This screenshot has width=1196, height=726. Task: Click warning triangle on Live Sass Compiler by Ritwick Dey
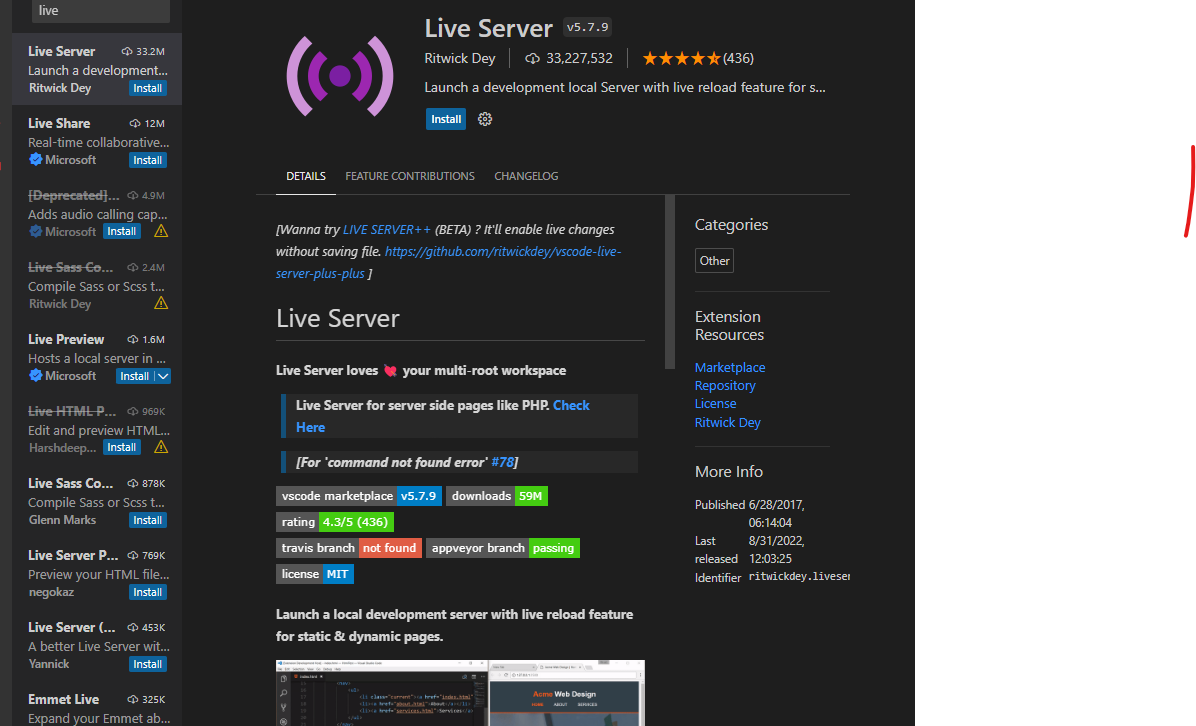[161, 303]
